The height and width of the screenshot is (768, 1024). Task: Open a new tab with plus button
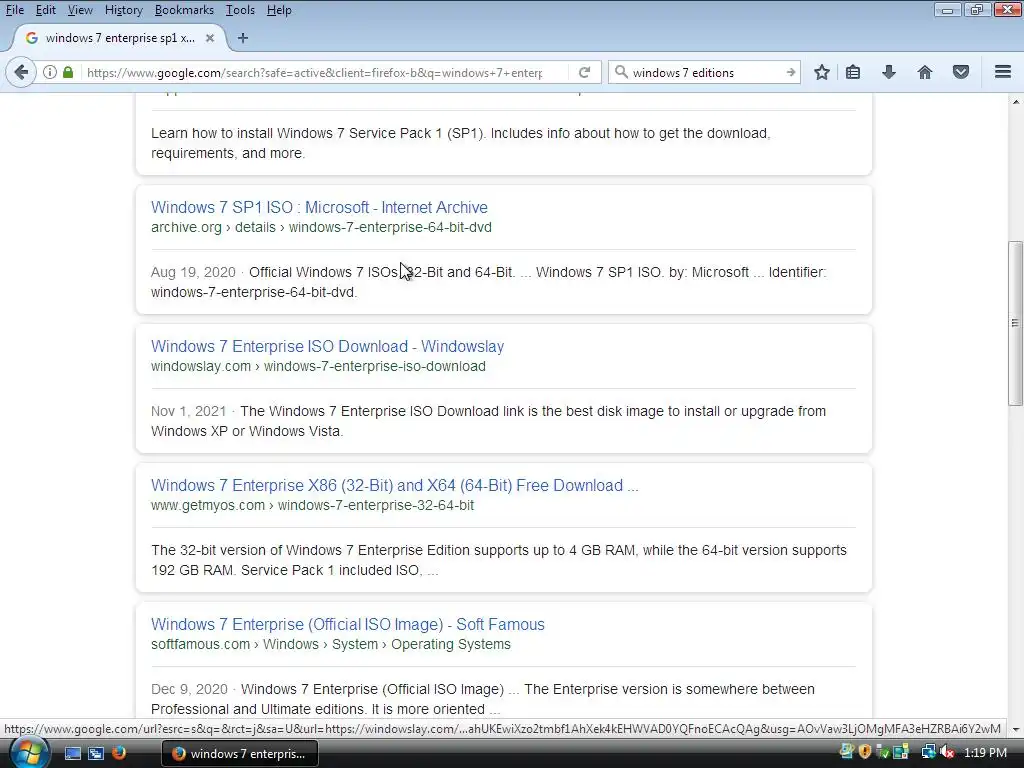point(242,38)
